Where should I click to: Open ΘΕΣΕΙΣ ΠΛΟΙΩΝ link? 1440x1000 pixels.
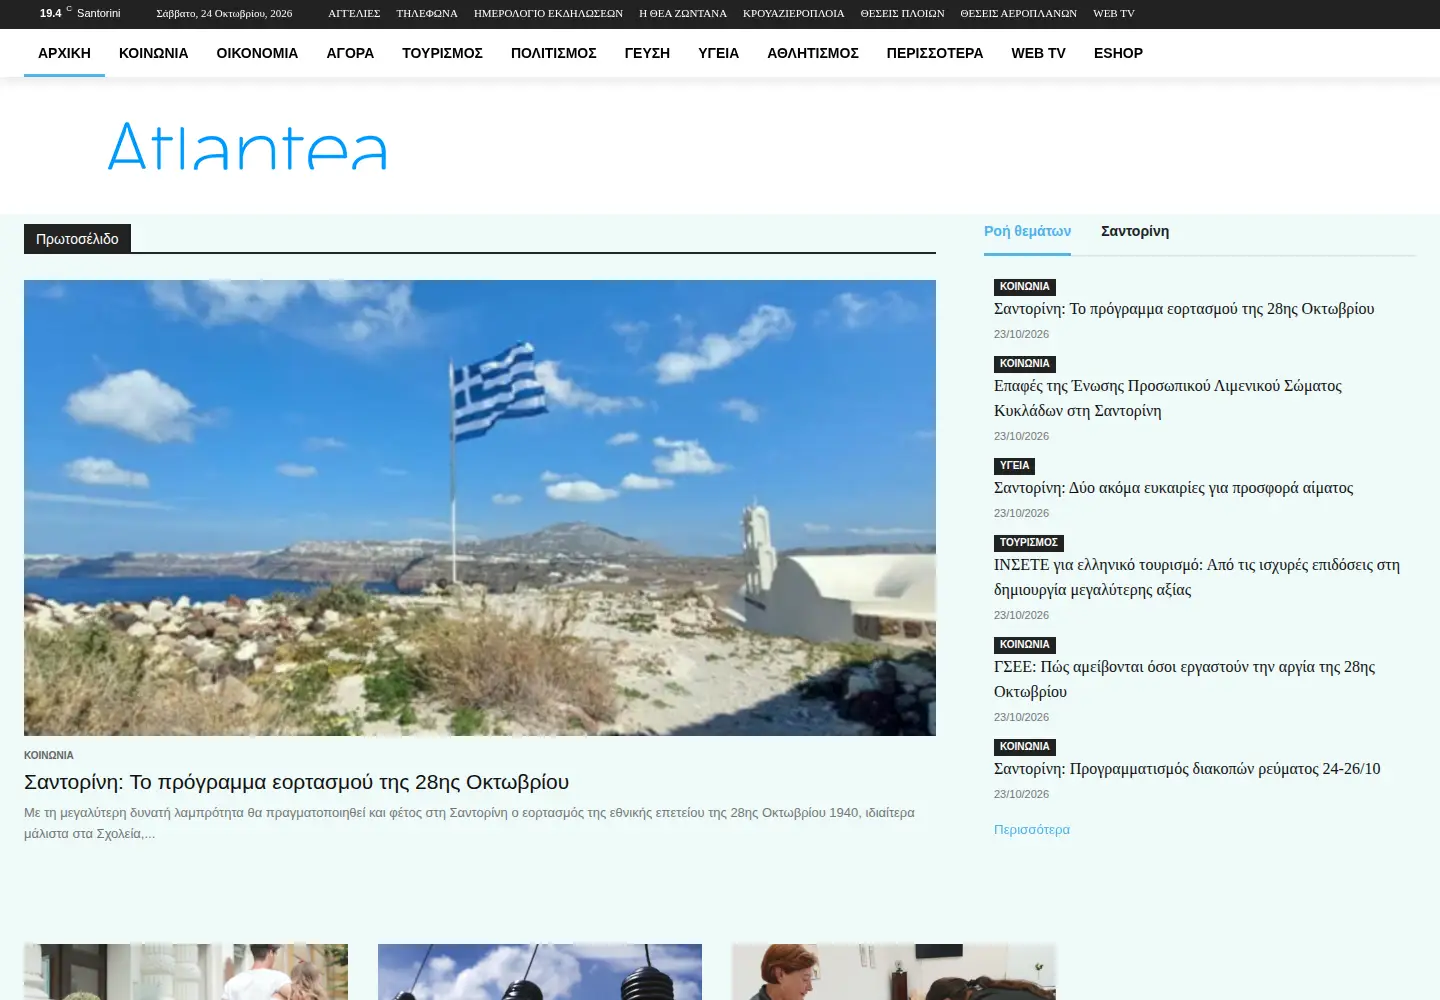[x=902, y=13]
